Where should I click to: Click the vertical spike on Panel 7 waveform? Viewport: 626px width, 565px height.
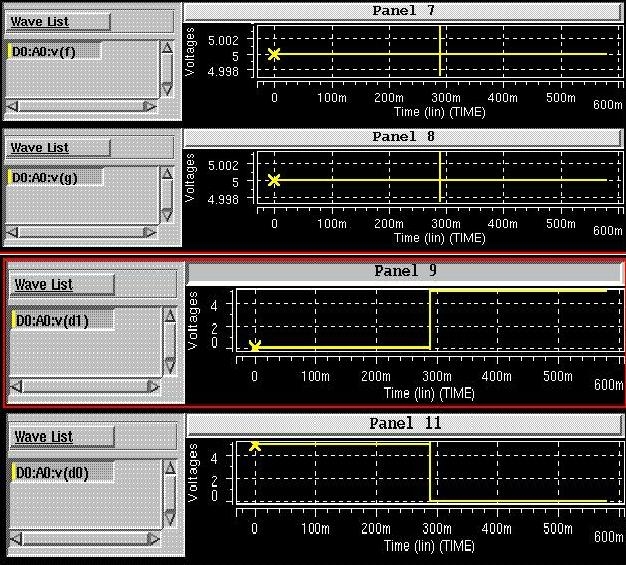point(440,51)
